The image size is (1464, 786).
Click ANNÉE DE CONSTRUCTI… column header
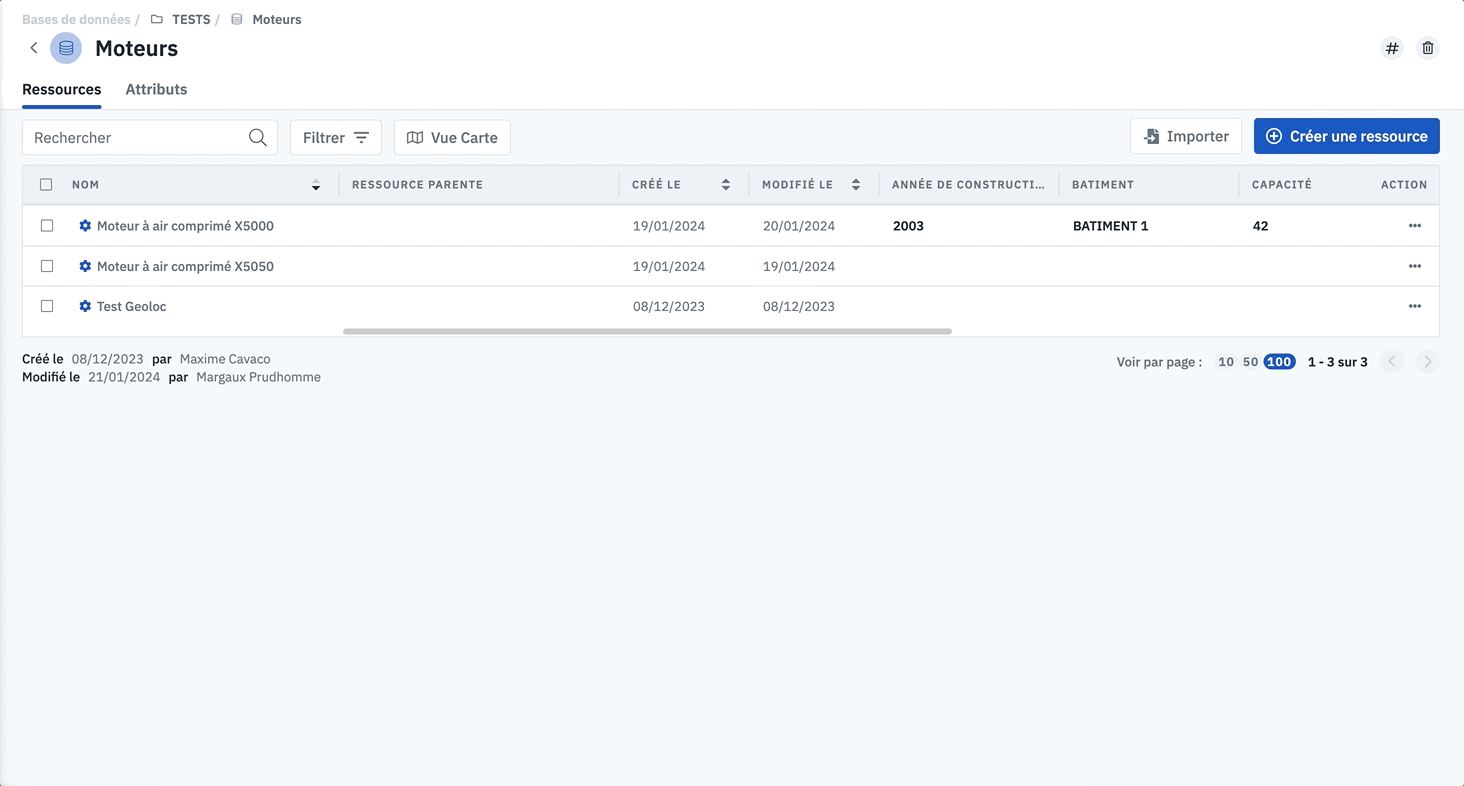(968, 185)
